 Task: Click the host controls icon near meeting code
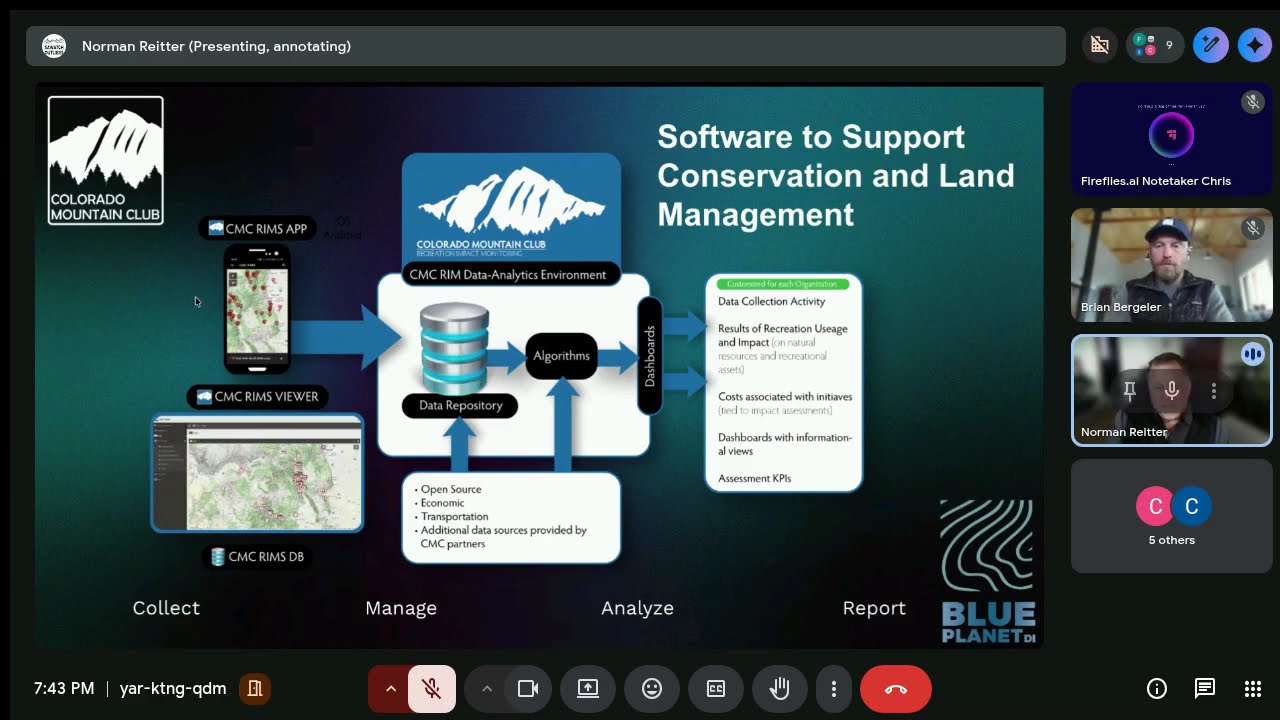[255, 688]
